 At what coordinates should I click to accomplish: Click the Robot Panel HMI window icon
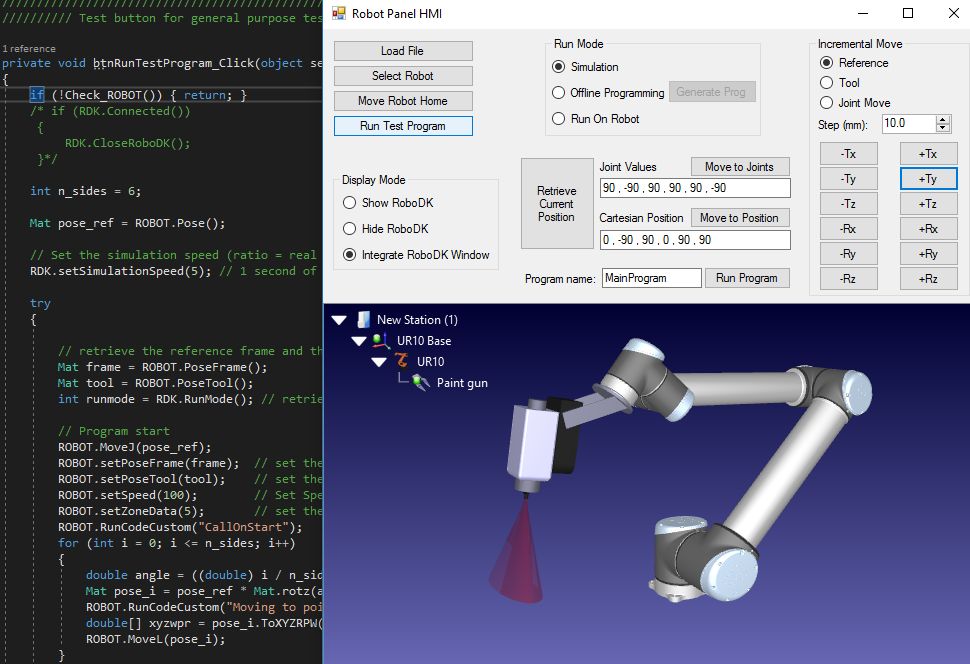[x=338, y=13]
